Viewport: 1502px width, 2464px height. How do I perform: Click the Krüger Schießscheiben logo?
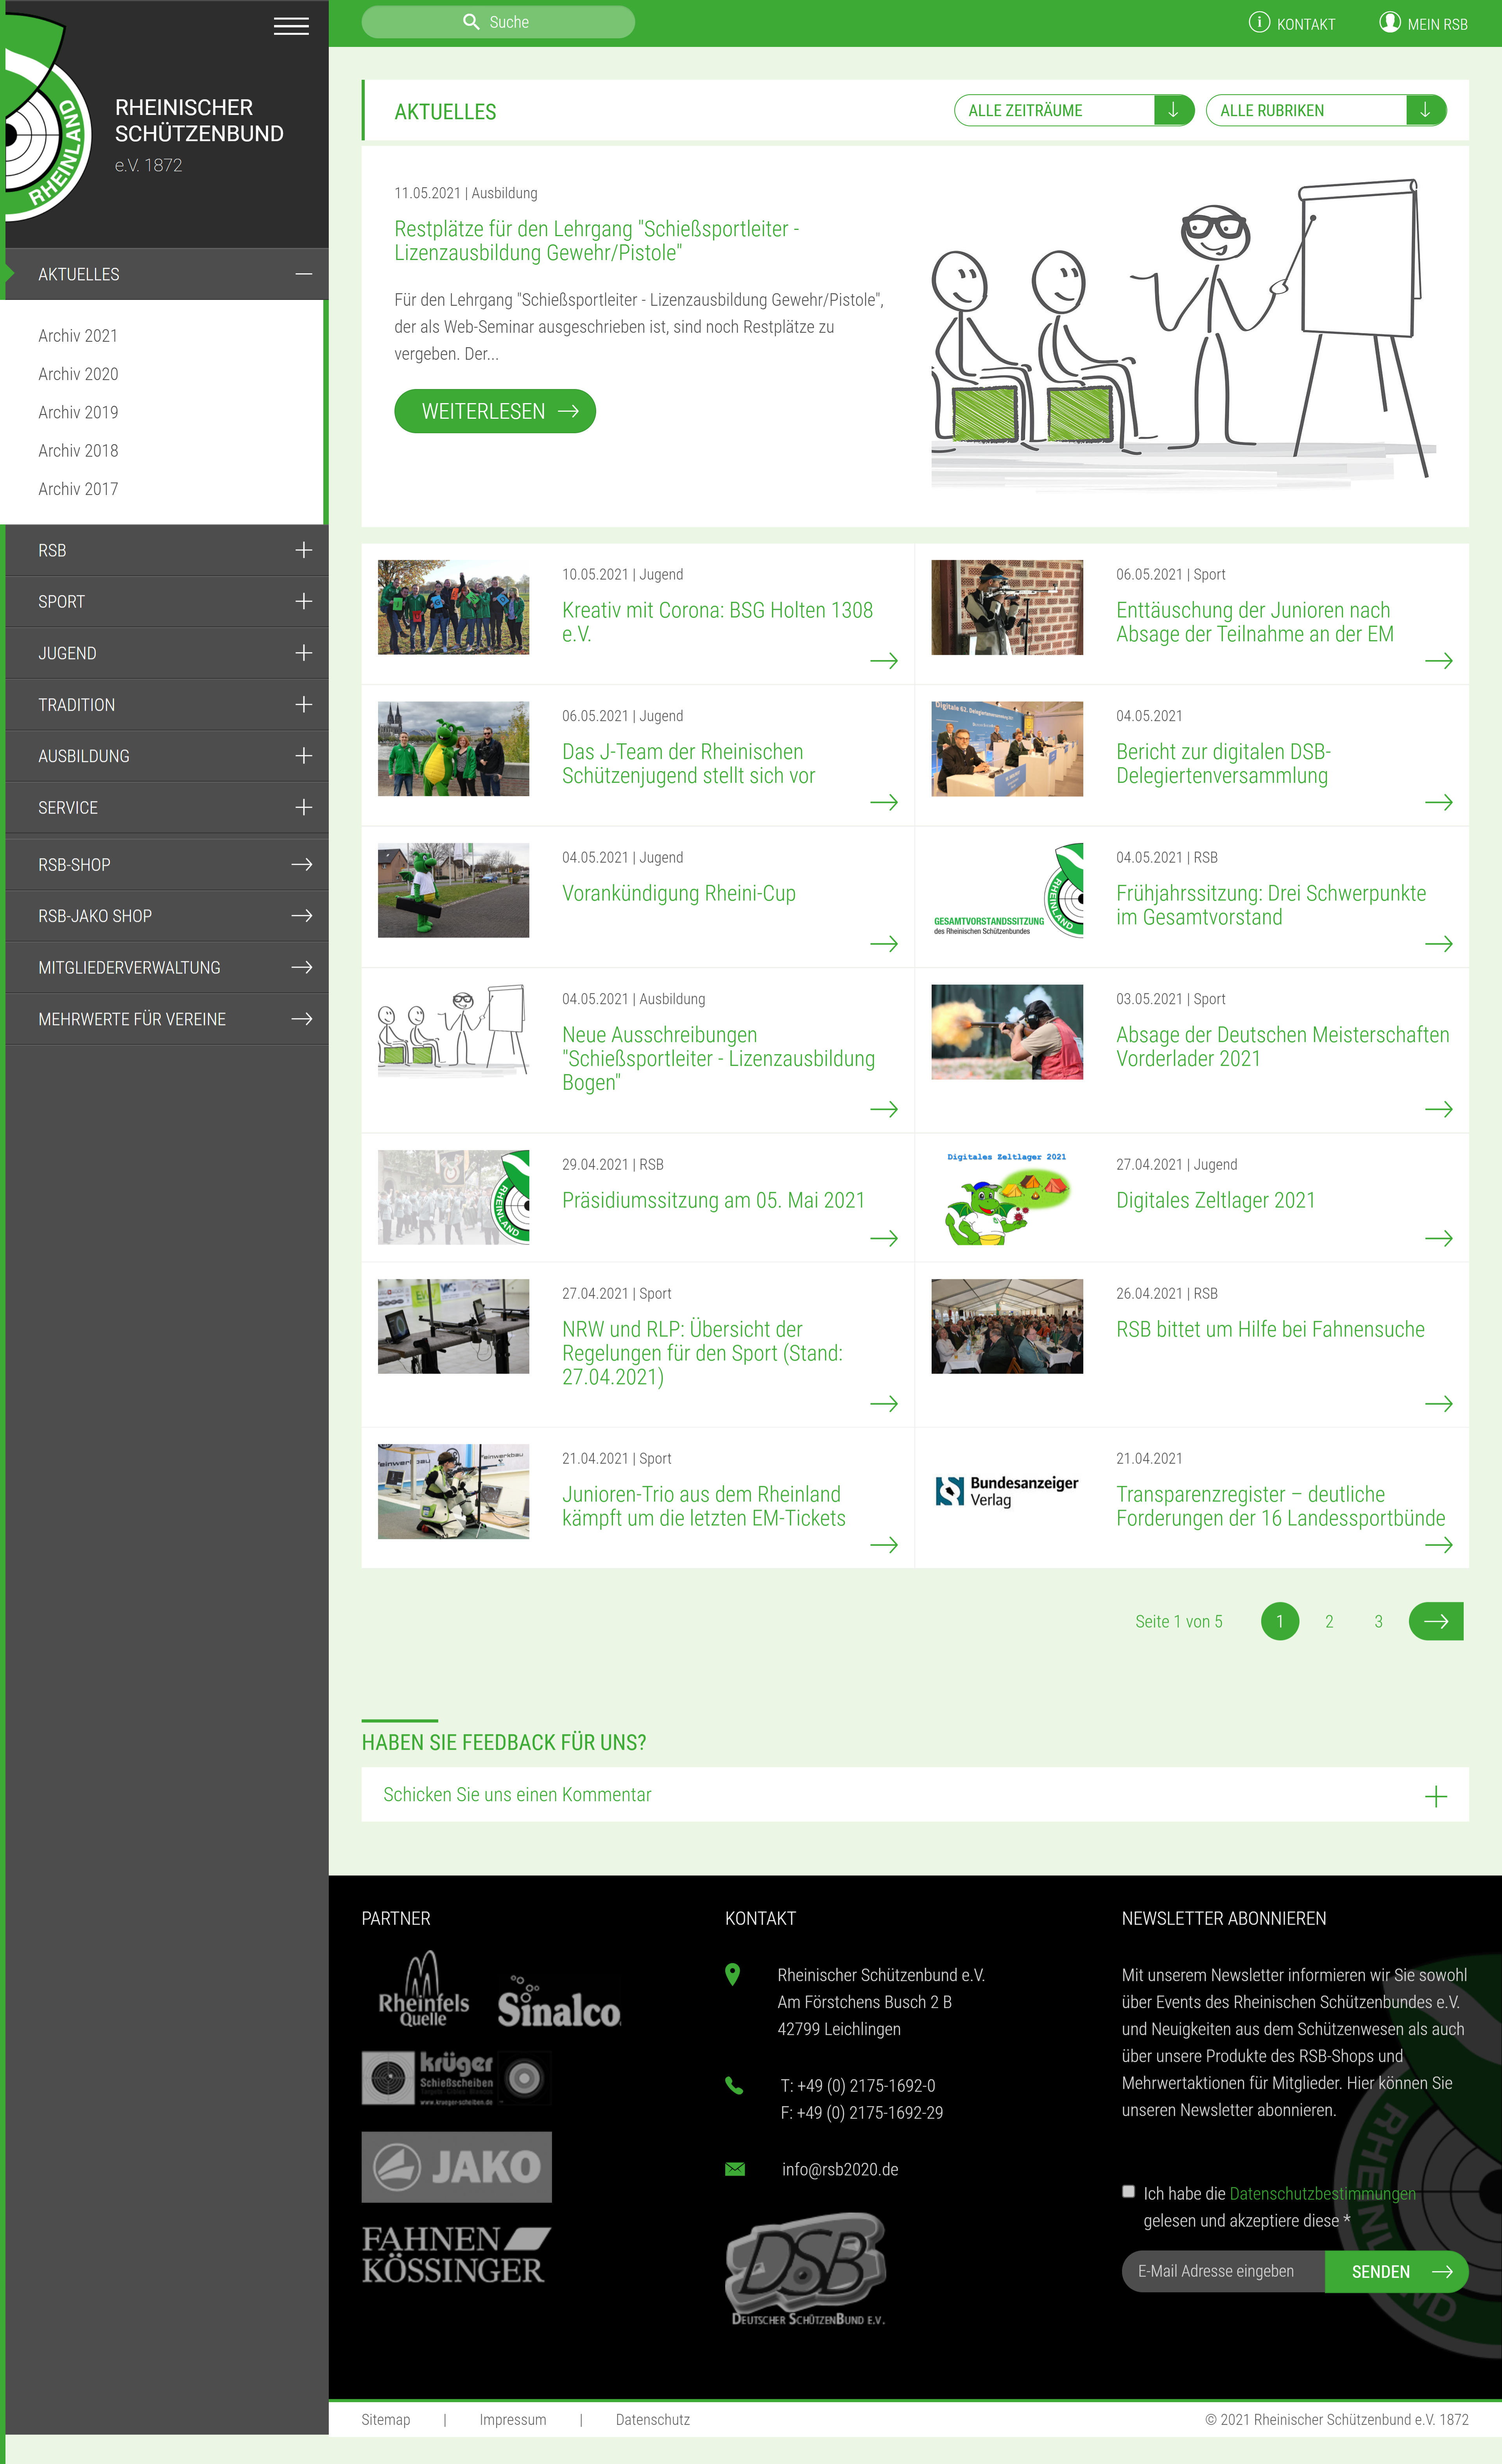(456, 2078)
